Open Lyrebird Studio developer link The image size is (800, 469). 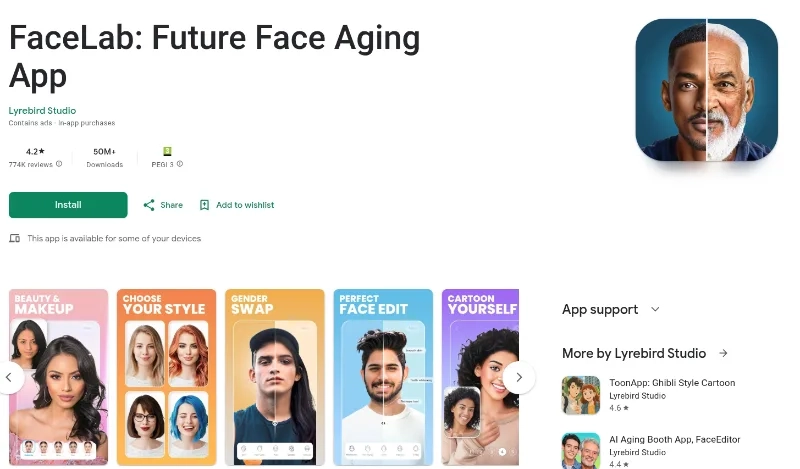click(x=42, y=111)
